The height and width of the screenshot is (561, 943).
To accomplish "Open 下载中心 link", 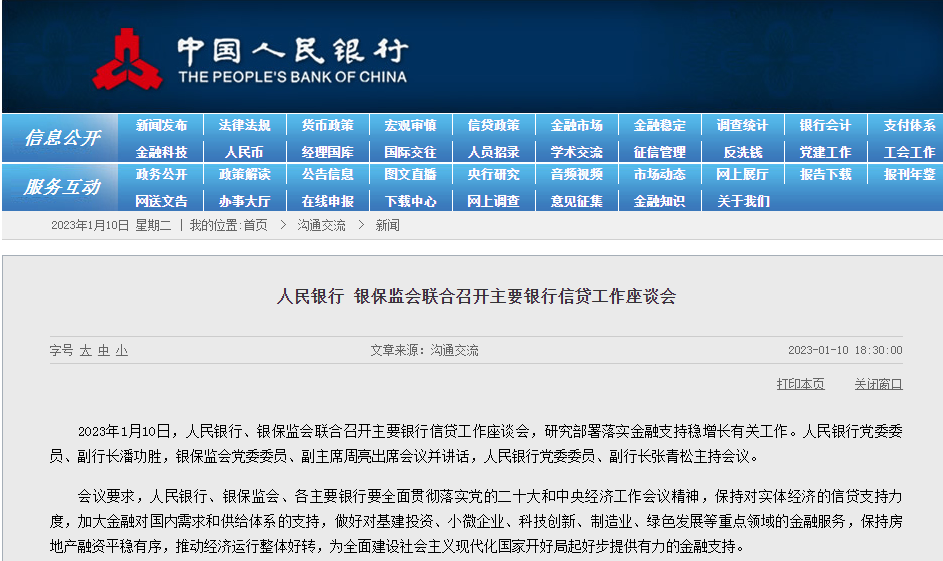I will click(x=410, y=201).
